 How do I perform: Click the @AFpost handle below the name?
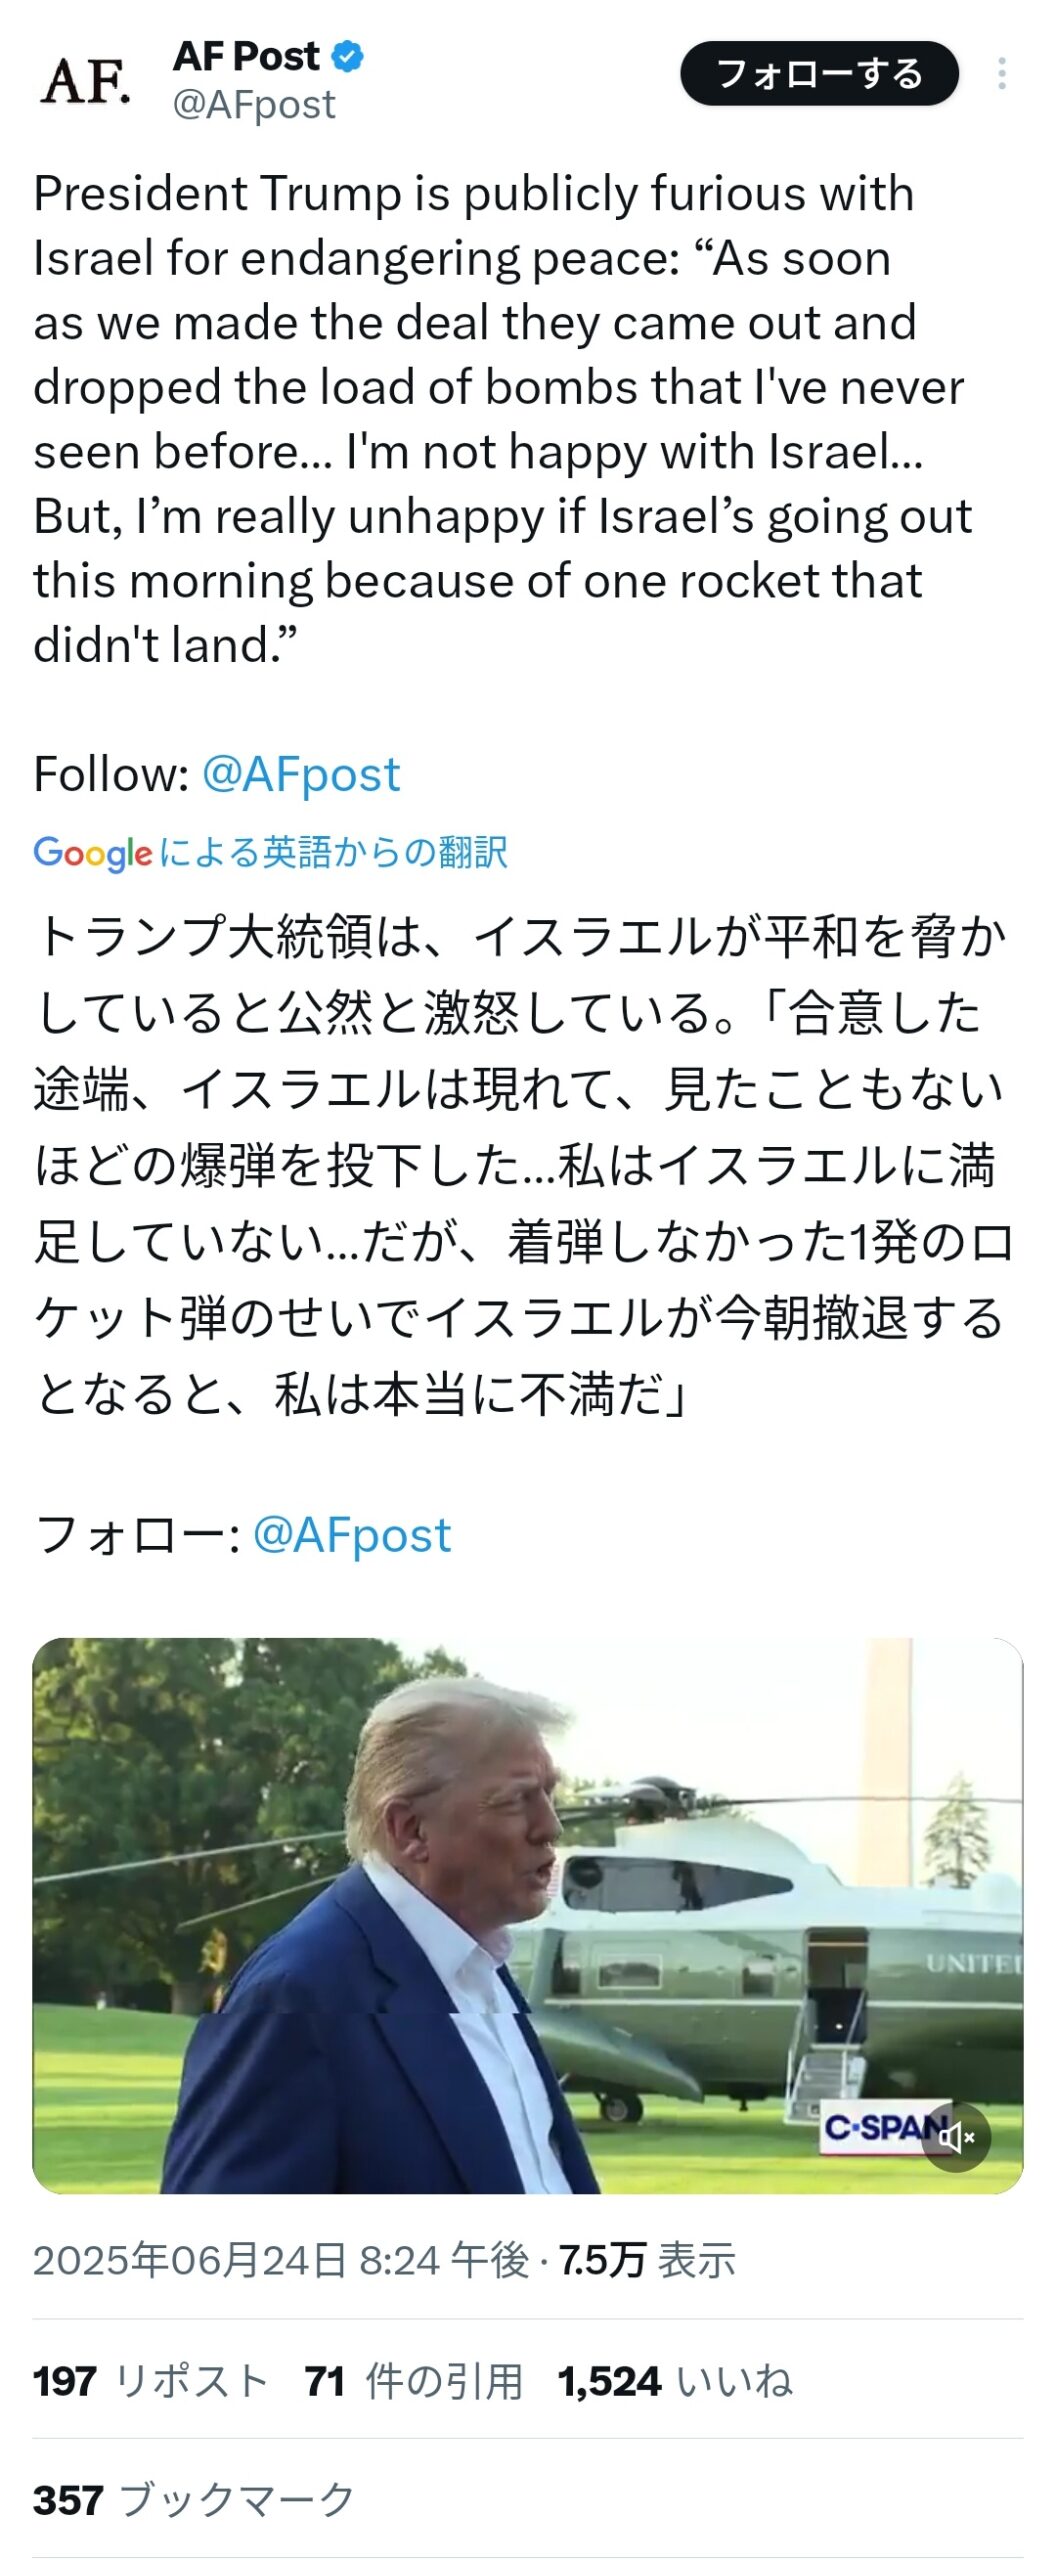(254, 104)
